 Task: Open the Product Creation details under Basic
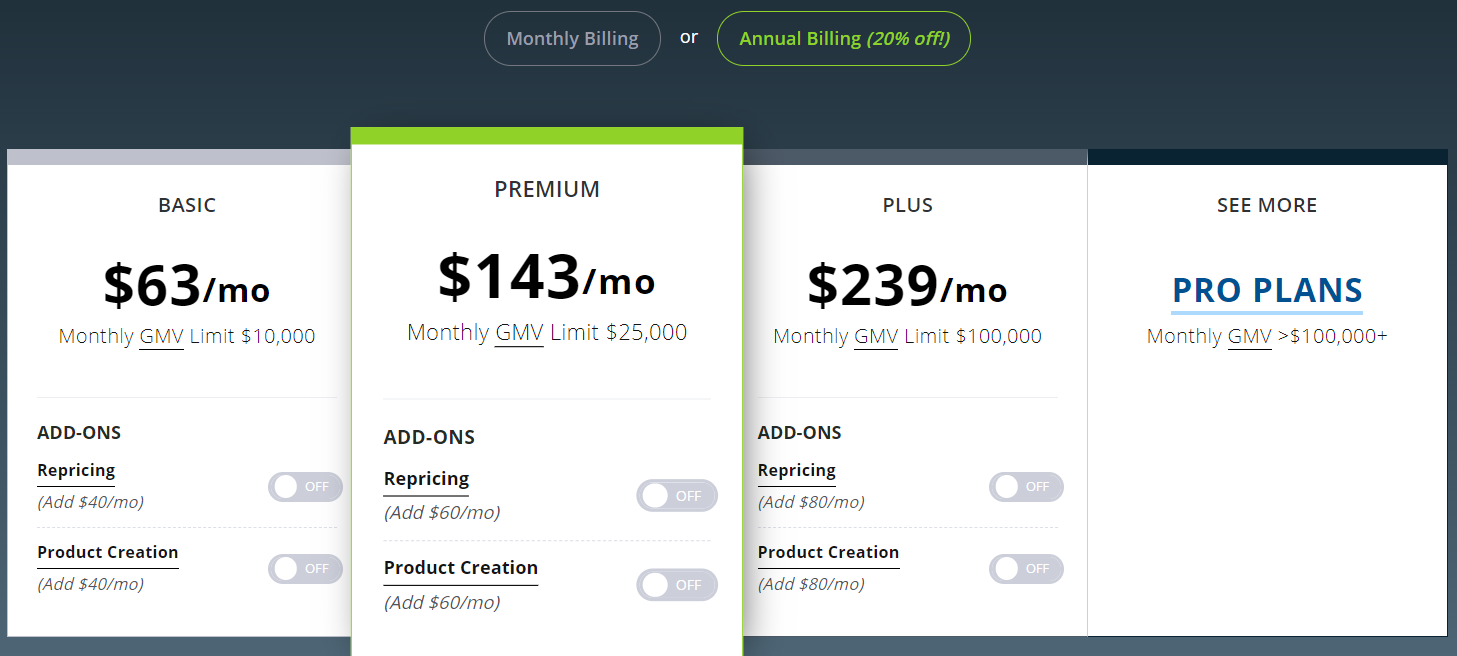pyautogui.click(x=107, y=552)
